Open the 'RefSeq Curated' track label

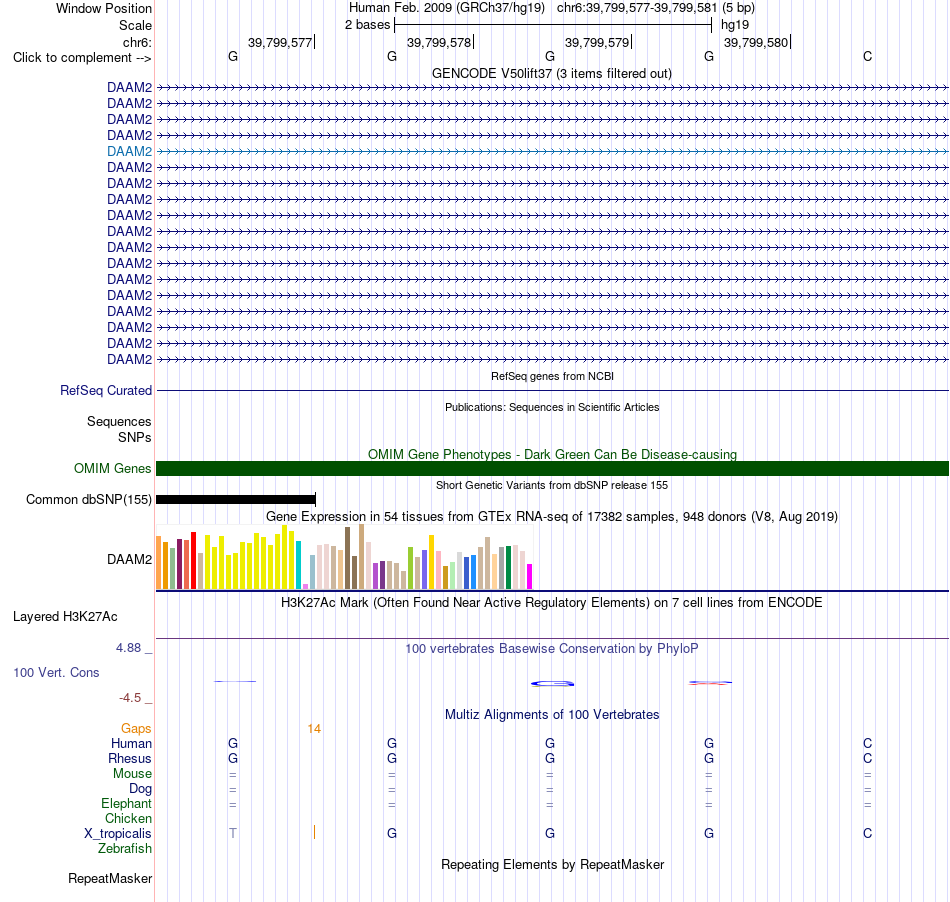[105, 390]
